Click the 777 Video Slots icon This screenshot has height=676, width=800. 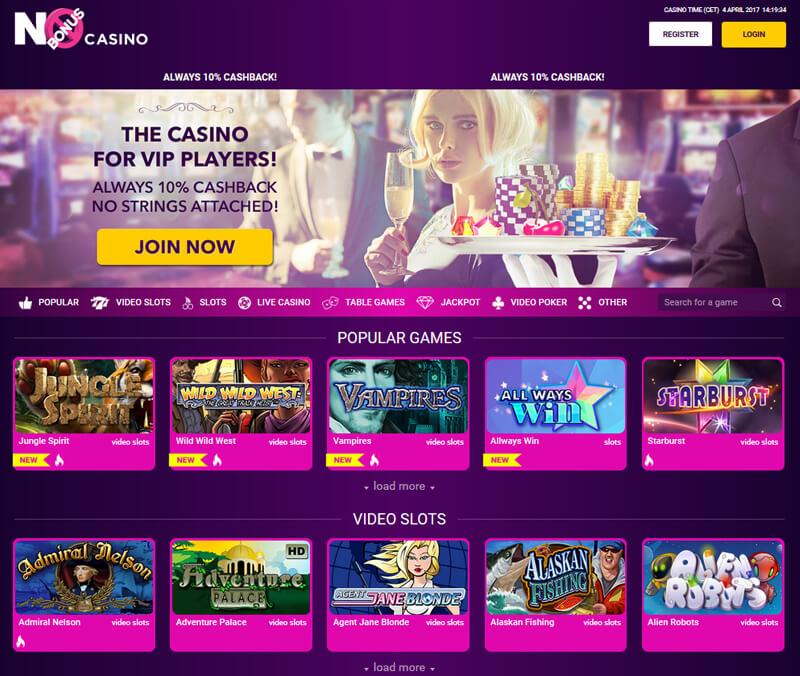tap(99, 303)
